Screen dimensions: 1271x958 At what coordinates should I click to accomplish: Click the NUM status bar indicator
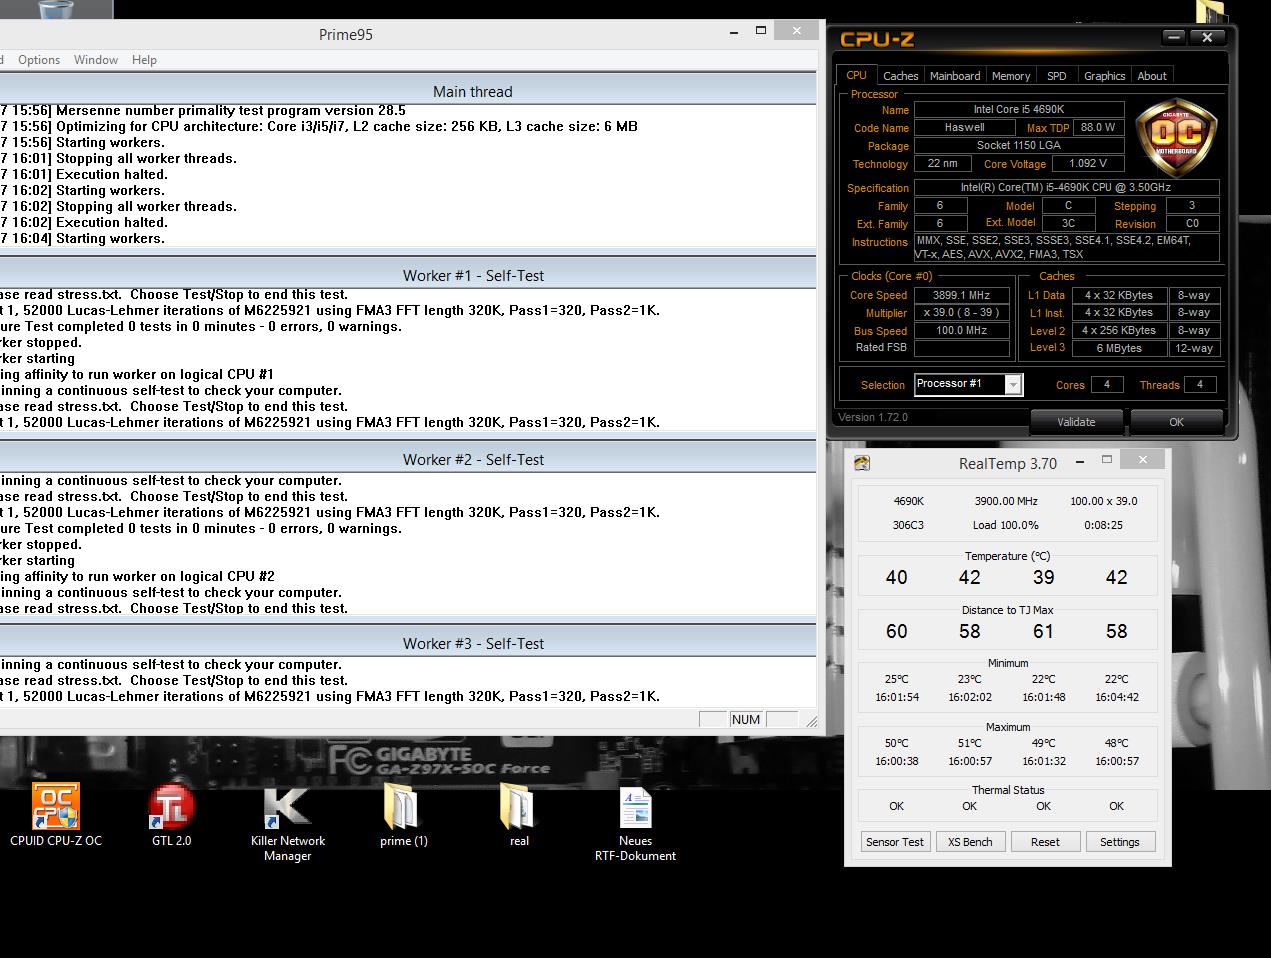coord(746,719)
